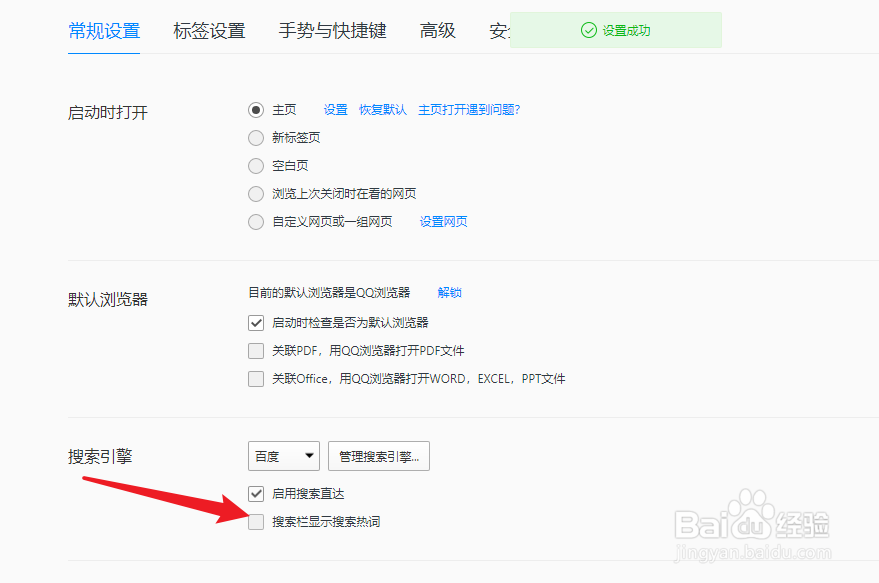Switch to the 常规设置 tab
The height and width of the screenshot is (583, 879).
[x=104, y=31]
